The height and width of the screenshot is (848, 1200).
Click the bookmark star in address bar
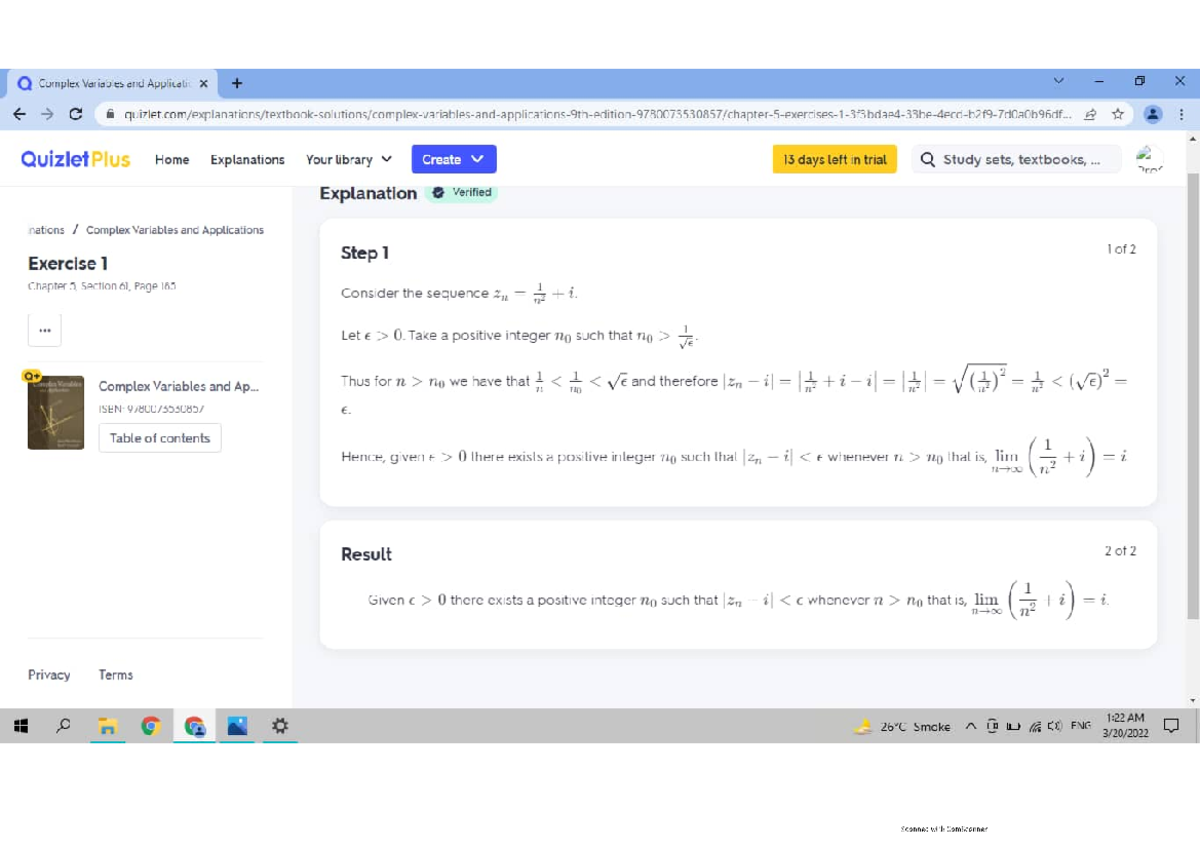(1117, 114)
